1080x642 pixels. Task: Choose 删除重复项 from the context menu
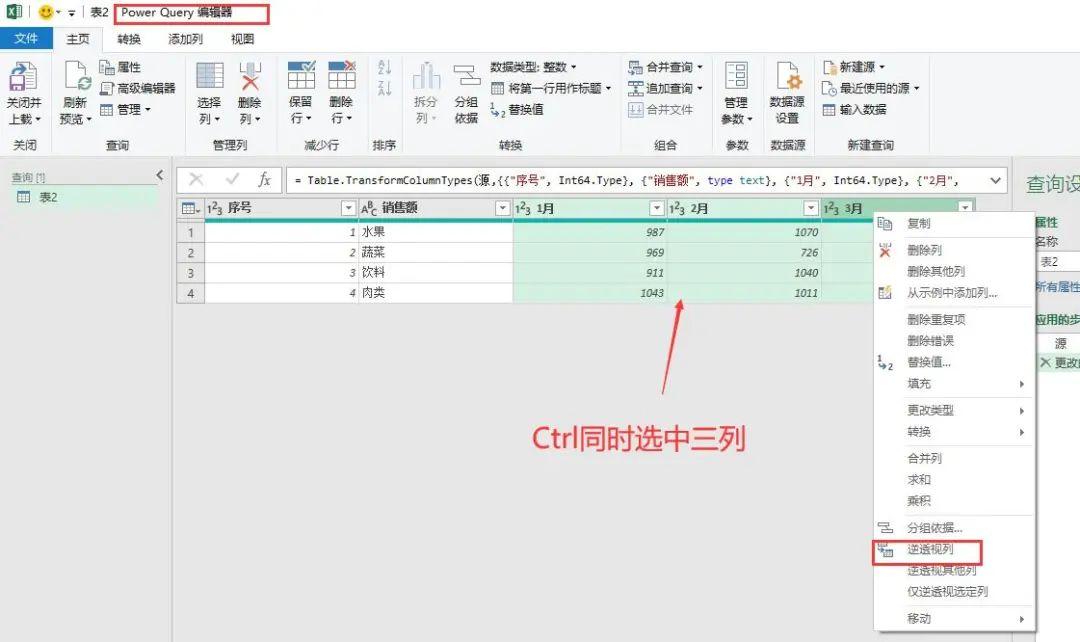point(936,320)
